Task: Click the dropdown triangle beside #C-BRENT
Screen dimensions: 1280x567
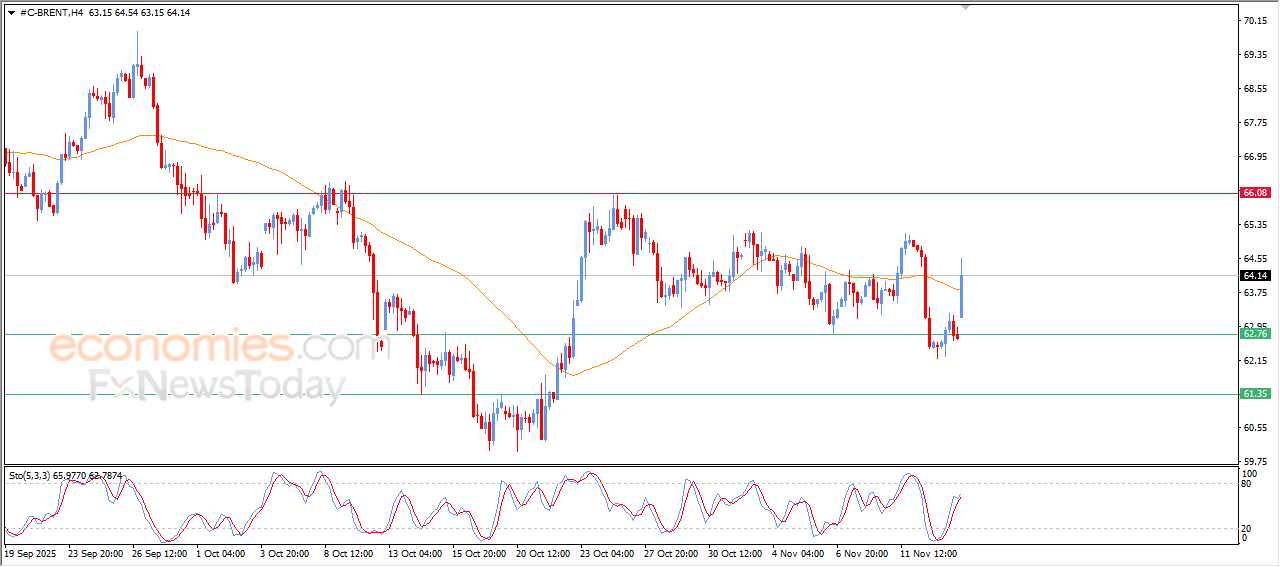Action: point(11,13)
